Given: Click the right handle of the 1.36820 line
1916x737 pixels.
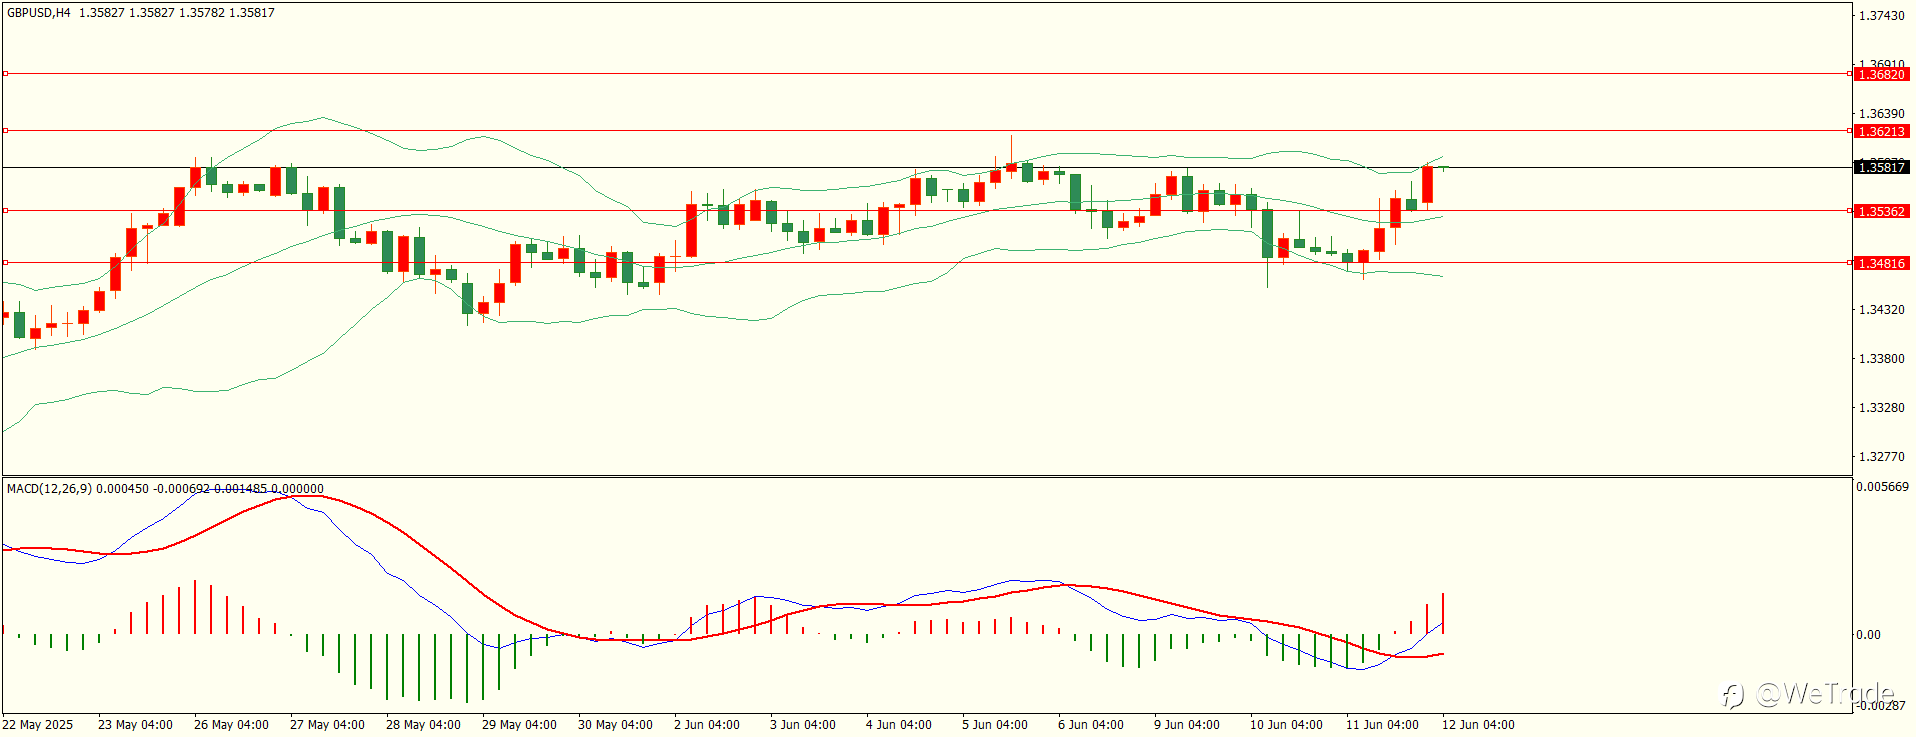Looking at the screenshot, I should click(1850, 73).
